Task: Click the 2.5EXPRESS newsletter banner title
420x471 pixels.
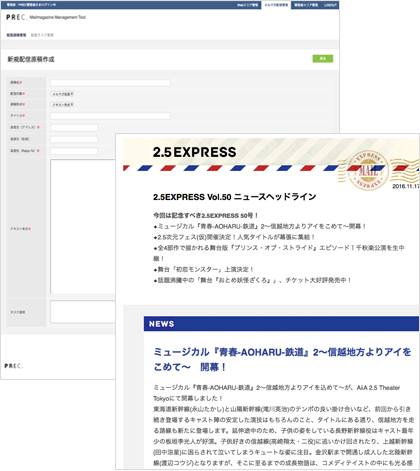Action: pyautogui.click(x=194, y=152)
